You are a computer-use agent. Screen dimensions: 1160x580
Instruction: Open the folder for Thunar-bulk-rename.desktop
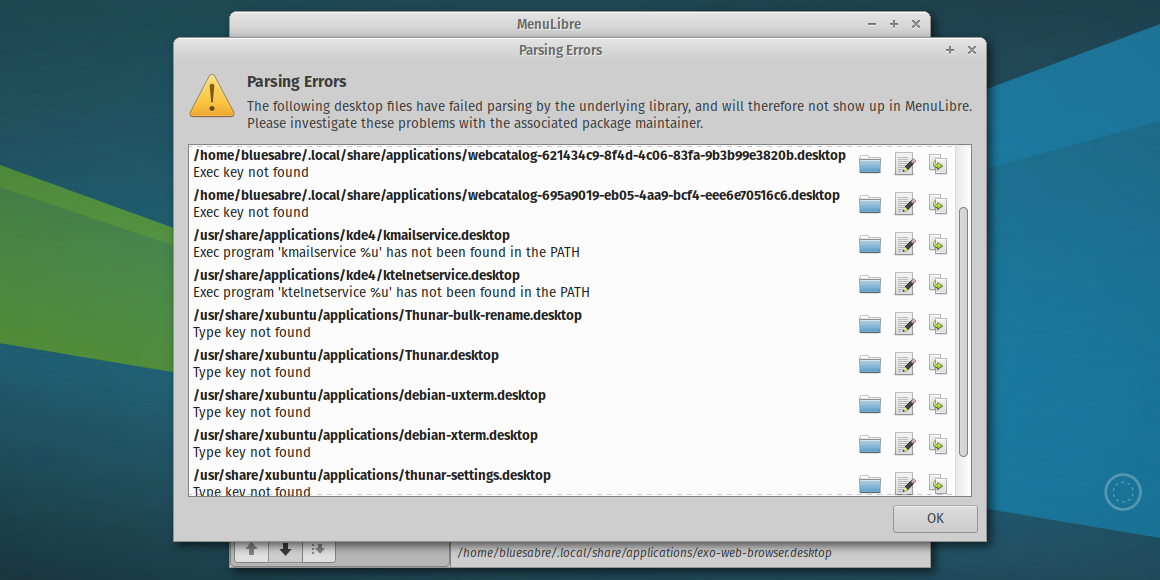coord(869,324)
